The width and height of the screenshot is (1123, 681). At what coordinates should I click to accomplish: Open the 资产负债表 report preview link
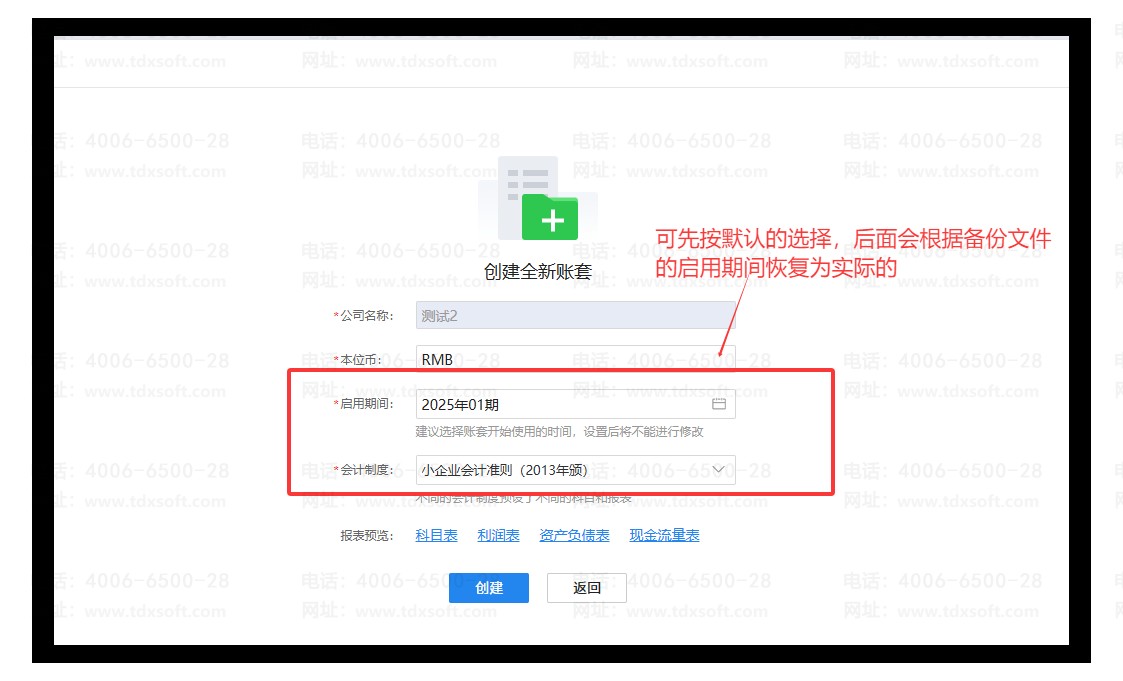pyautogui.click(x=574, y=535)
